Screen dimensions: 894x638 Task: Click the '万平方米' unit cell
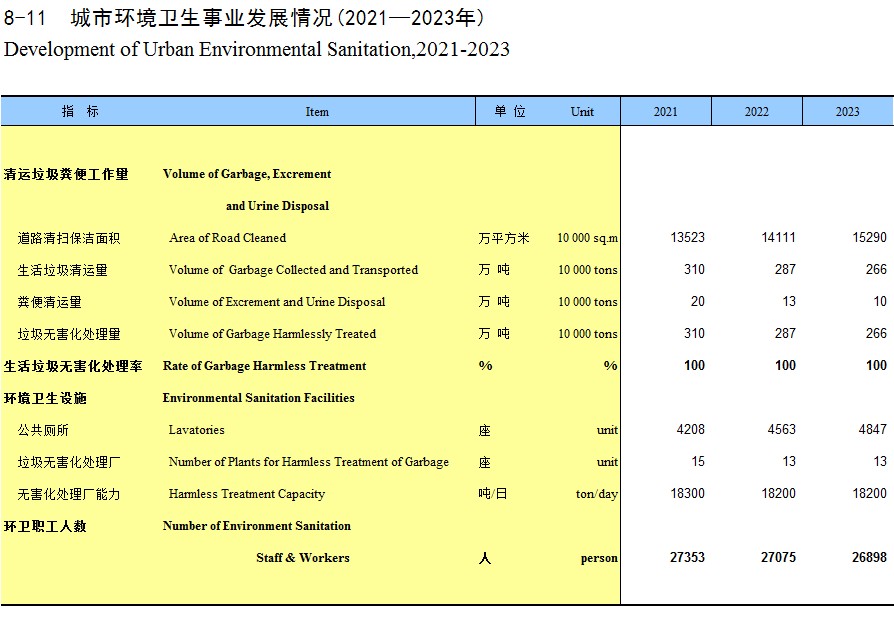[x=504, y=238]
